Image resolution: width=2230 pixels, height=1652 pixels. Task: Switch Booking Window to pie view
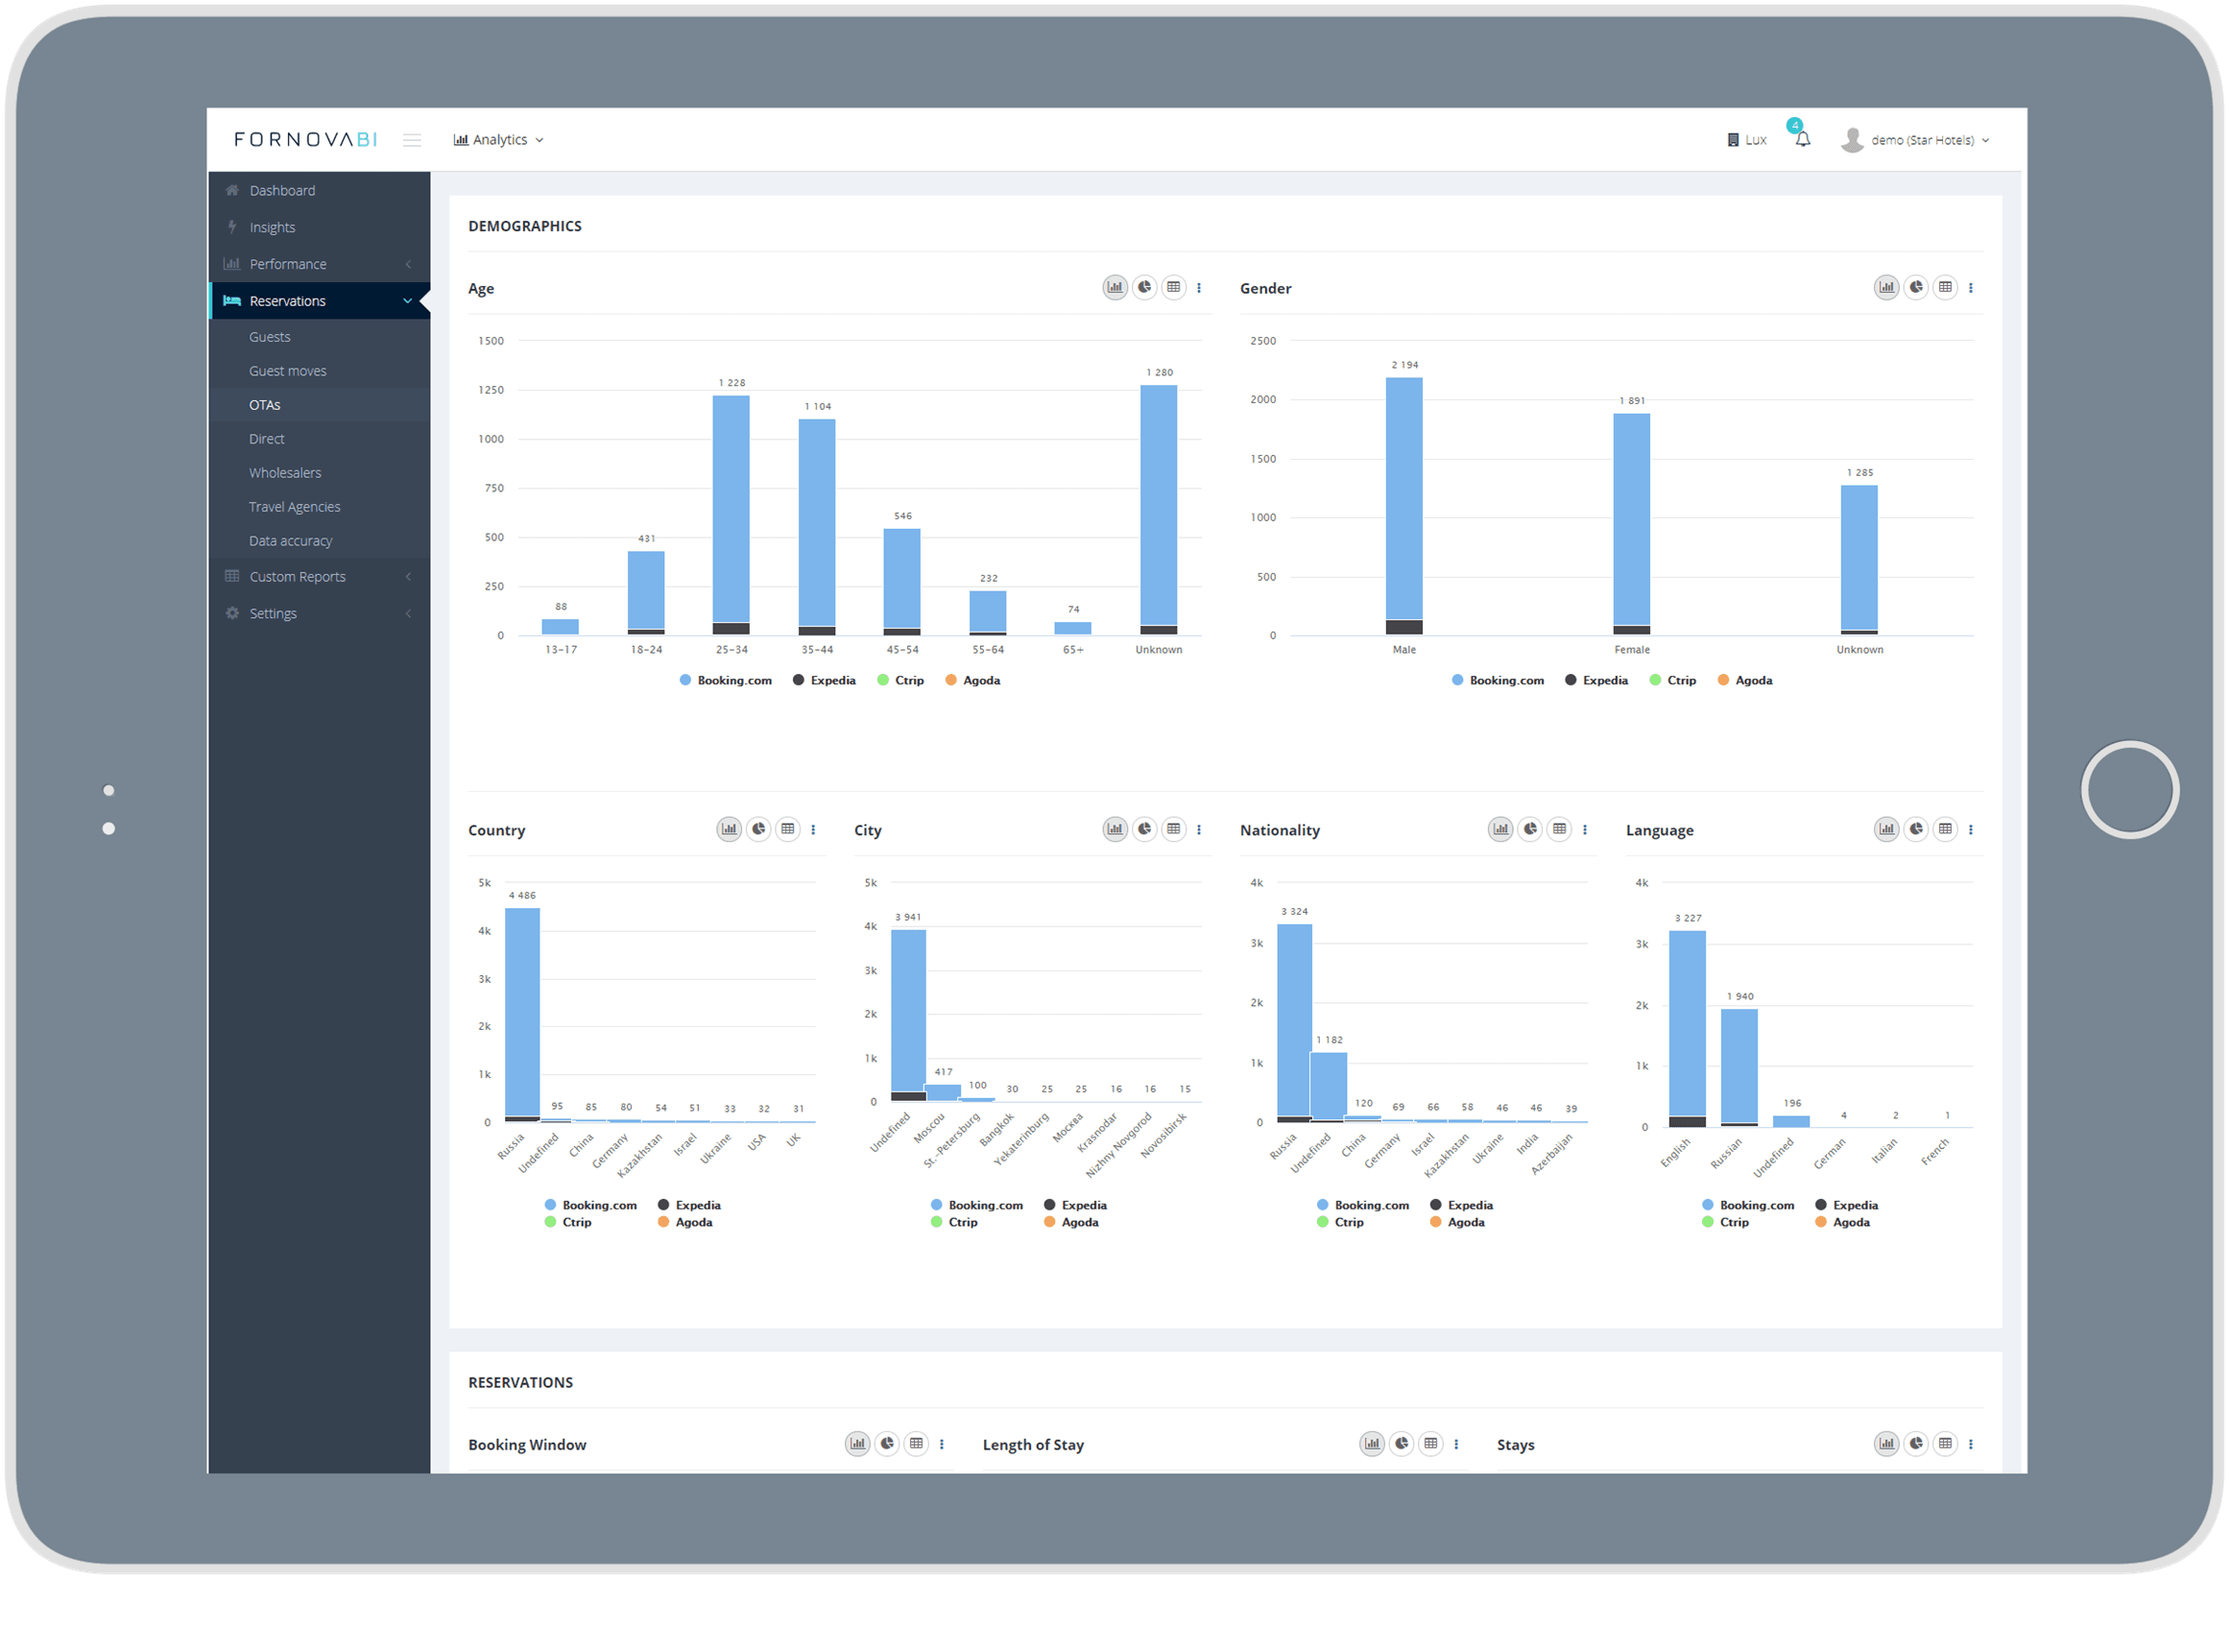tap(887, 1443)
